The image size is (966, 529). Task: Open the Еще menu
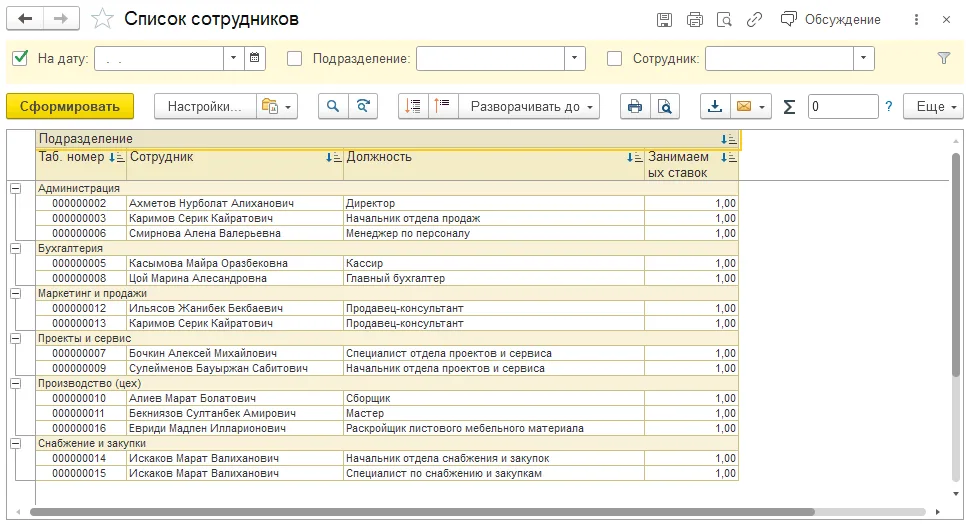click(933, 107)
